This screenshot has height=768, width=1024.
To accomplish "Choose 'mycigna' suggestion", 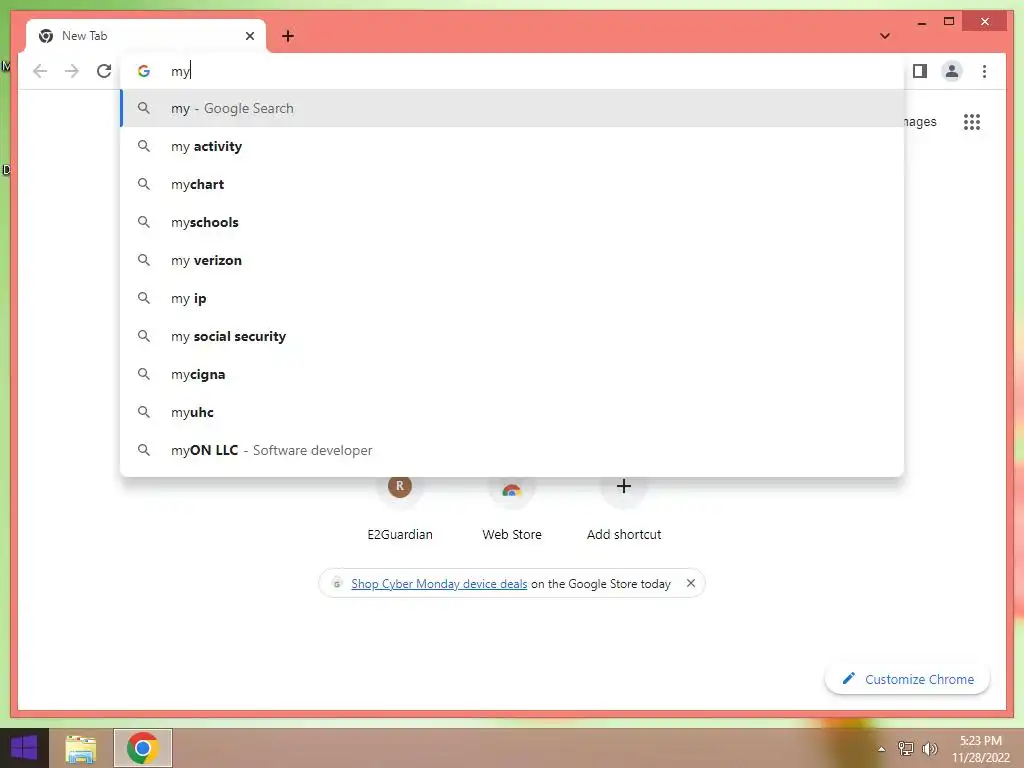I will pos(512,374).
